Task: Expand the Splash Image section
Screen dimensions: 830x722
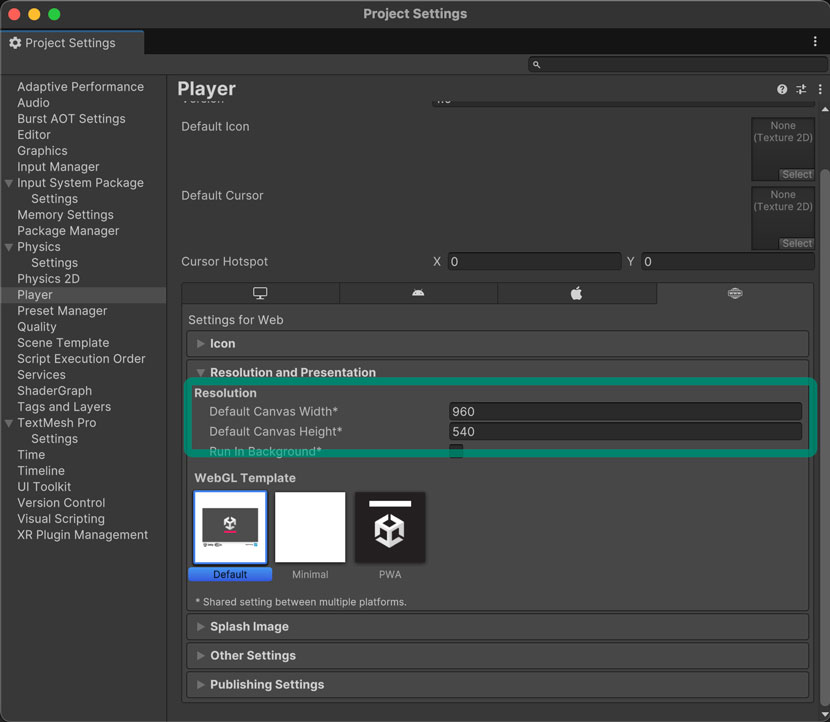Action: click(x=201, y=626)
